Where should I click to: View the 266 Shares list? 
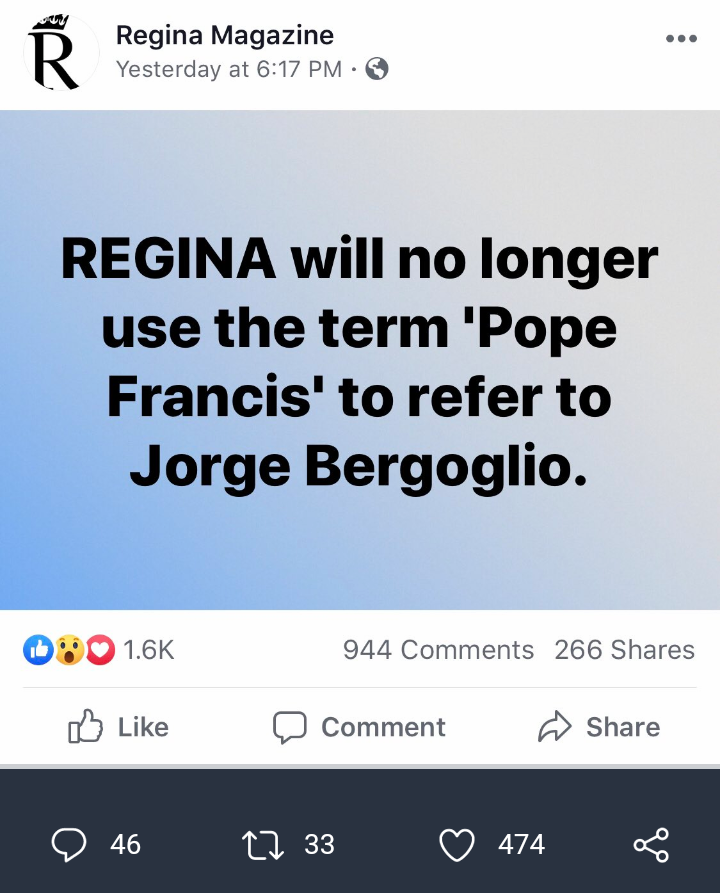coord(625,650)
